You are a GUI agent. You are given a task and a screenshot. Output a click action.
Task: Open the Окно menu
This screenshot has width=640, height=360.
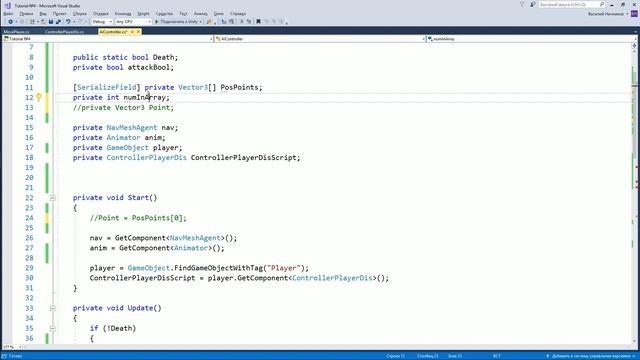[219, 13]
